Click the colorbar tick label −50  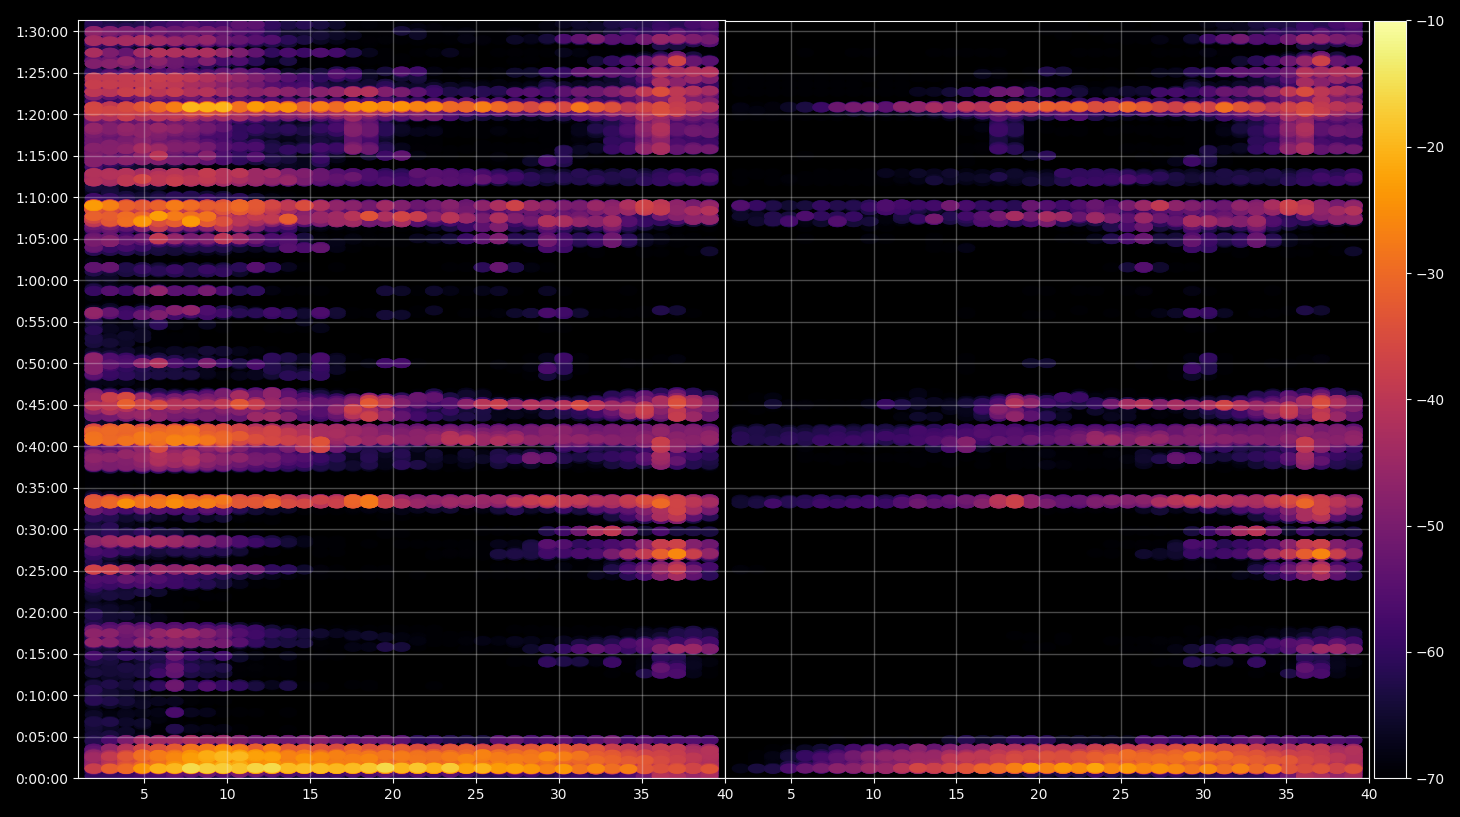(x=1430, y=526)
